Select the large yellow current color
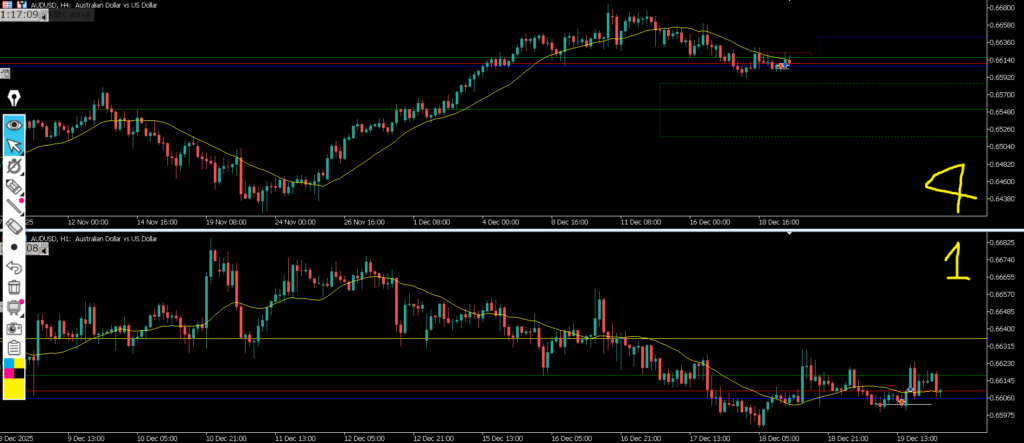1024x443 pixels. click(14, 390)
